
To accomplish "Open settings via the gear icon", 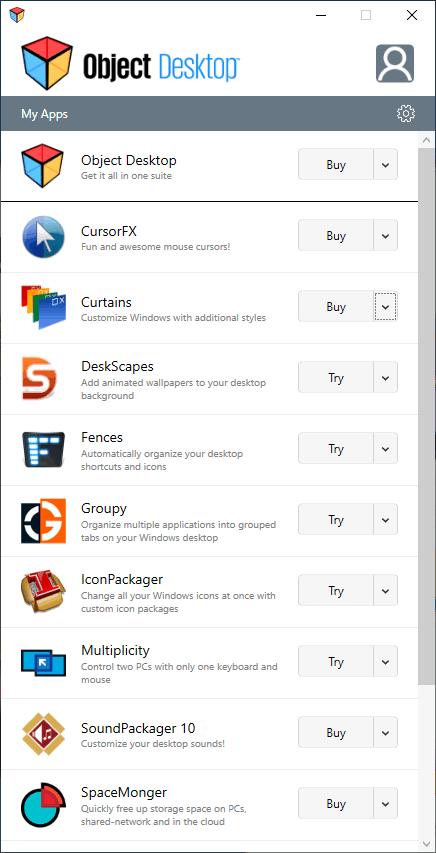I will pyautogui.click(x=406, y=114).
